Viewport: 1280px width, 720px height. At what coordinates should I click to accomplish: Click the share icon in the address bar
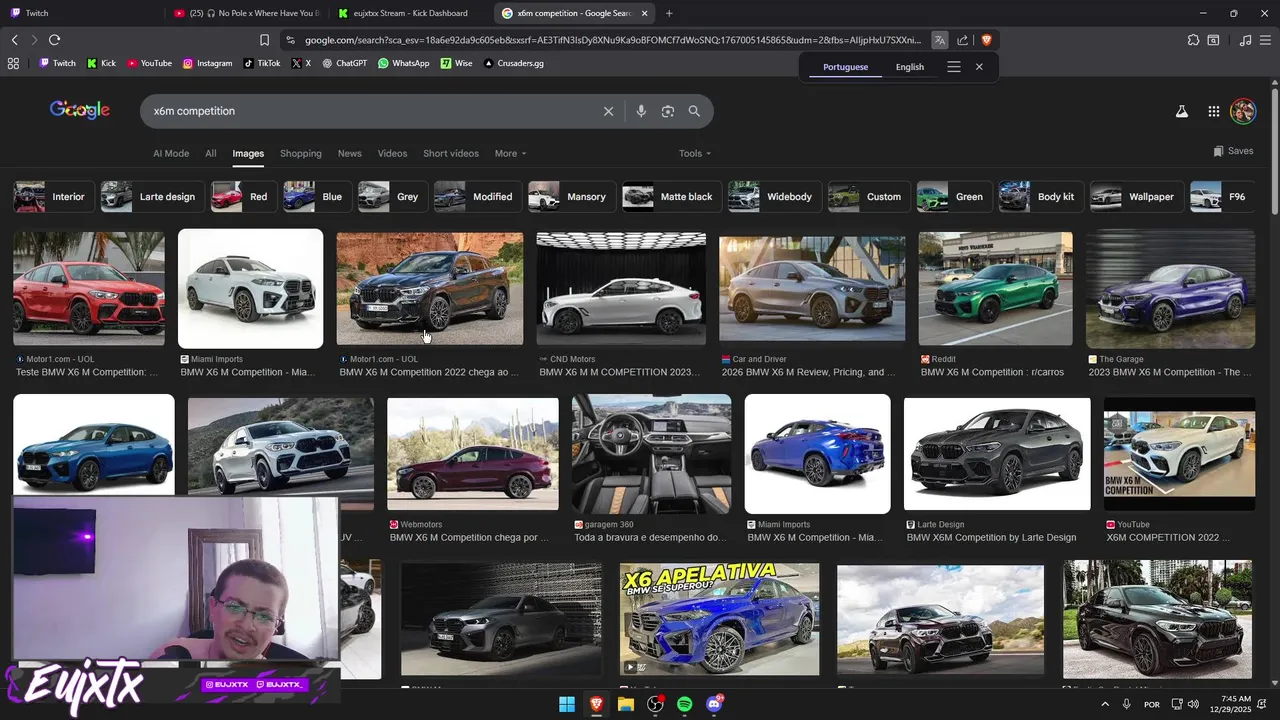pyautogui.click(x=963, y=40)
